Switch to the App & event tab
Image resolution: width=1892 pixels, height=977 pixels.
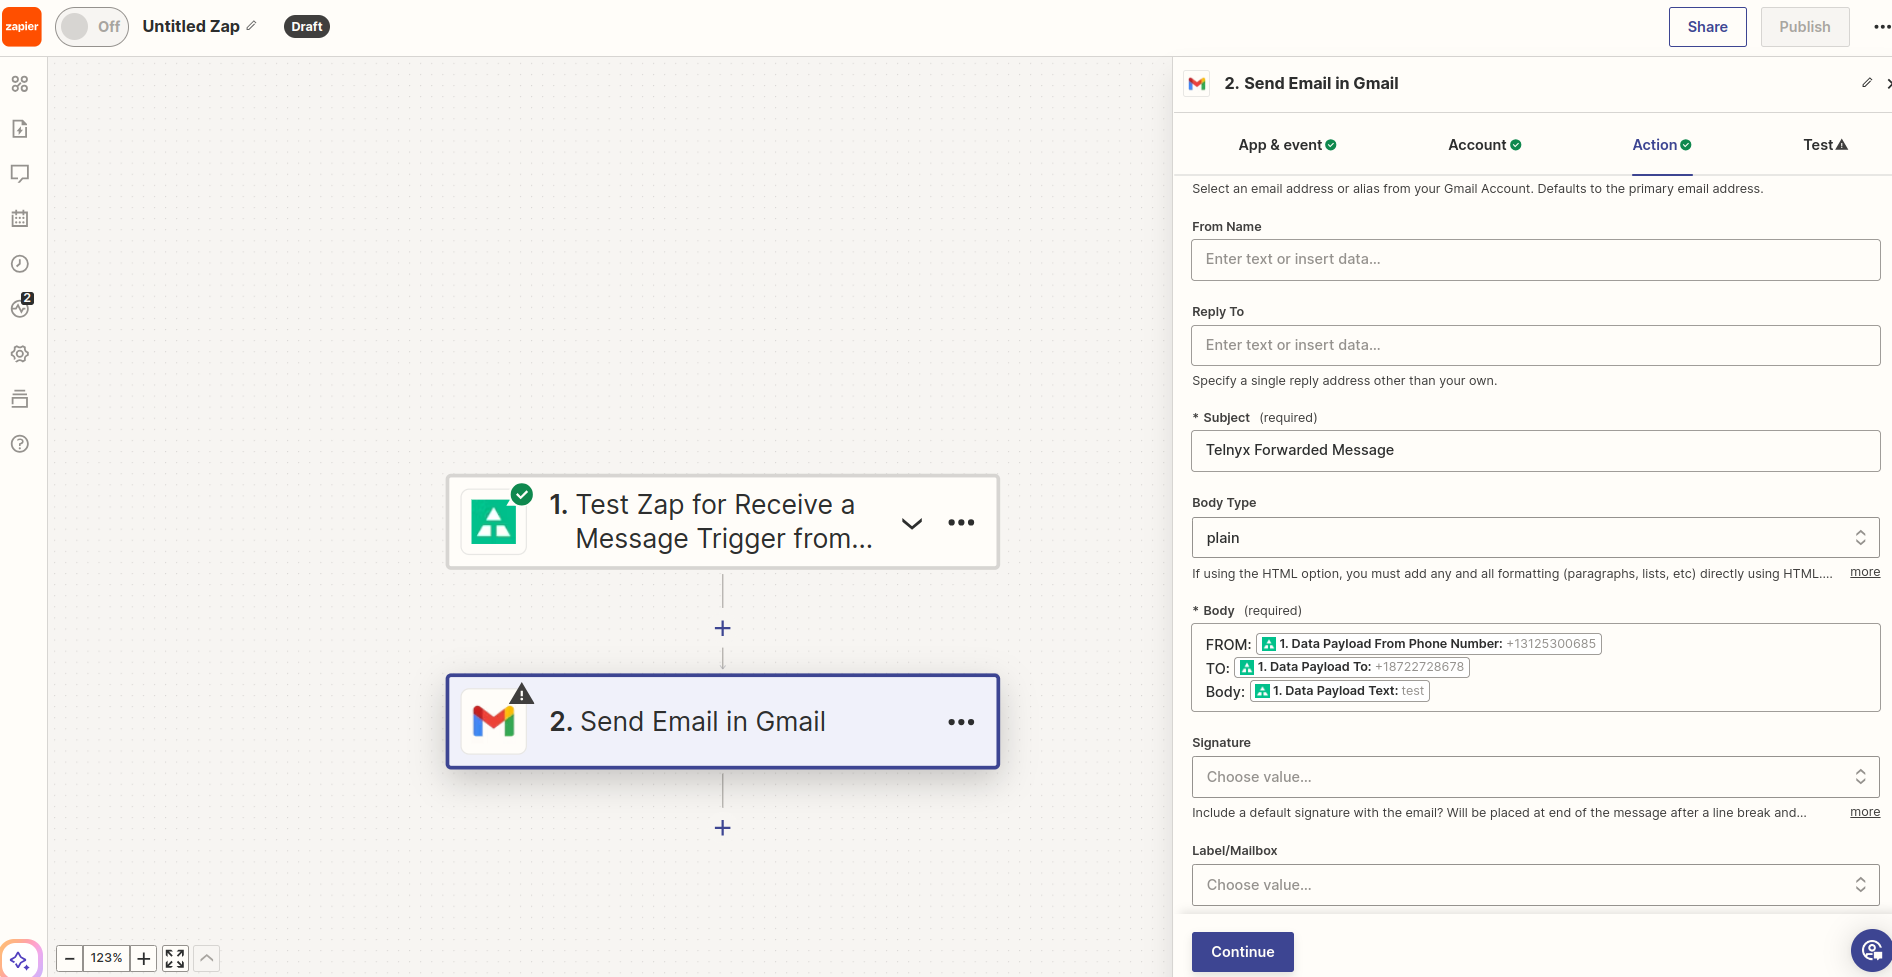click(1287, 145)
